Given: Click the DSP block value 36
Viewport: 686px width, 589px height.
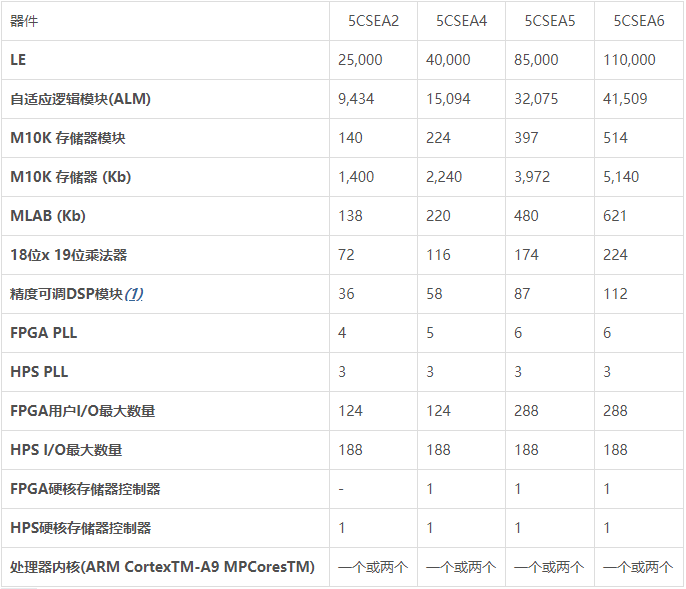Looking at the screenshot, I should 346,294.
